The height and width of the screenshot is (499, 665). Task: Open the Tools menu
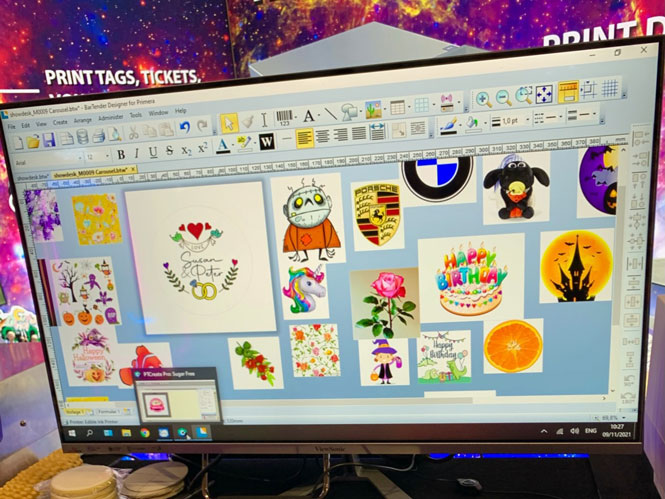pos(135,115)
